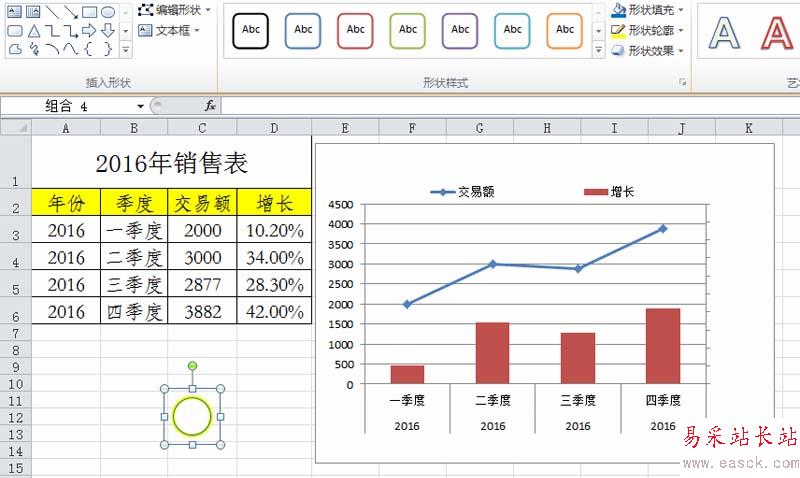Click the Name Box showing 组合 4
Screen dimensions: 800x478
point(66,106)
